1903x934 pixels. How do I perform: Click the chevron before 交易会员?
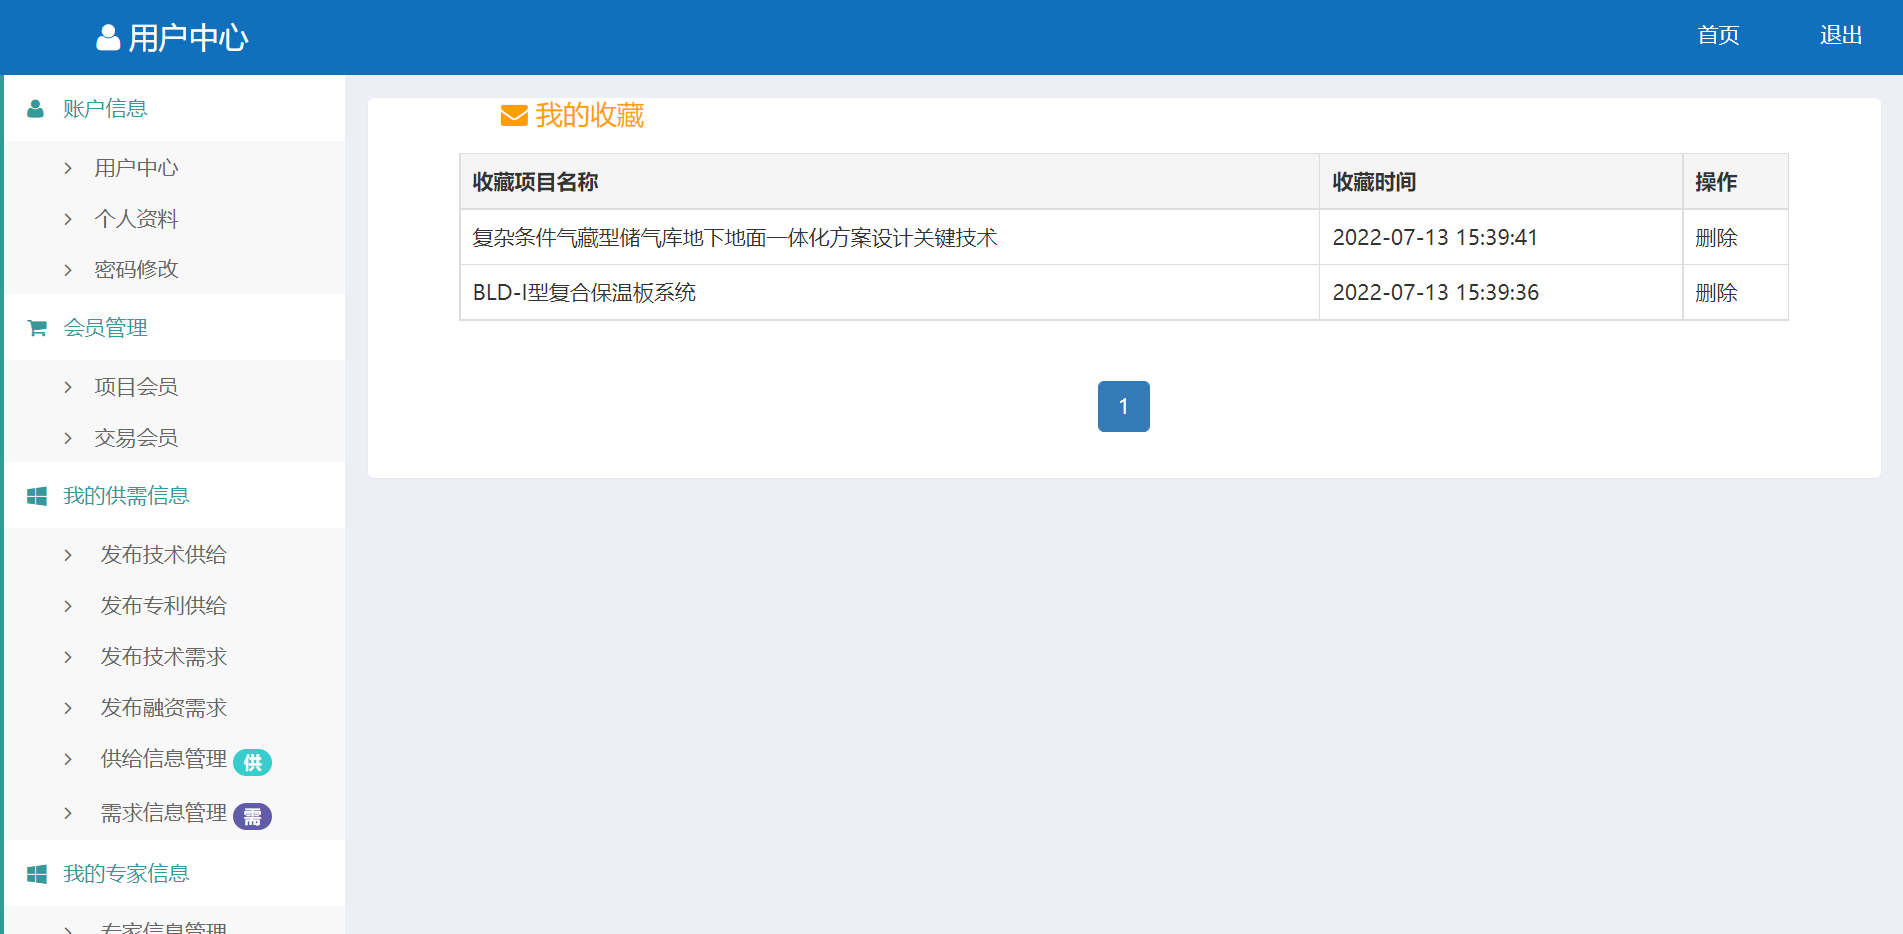tap(68, 438)
